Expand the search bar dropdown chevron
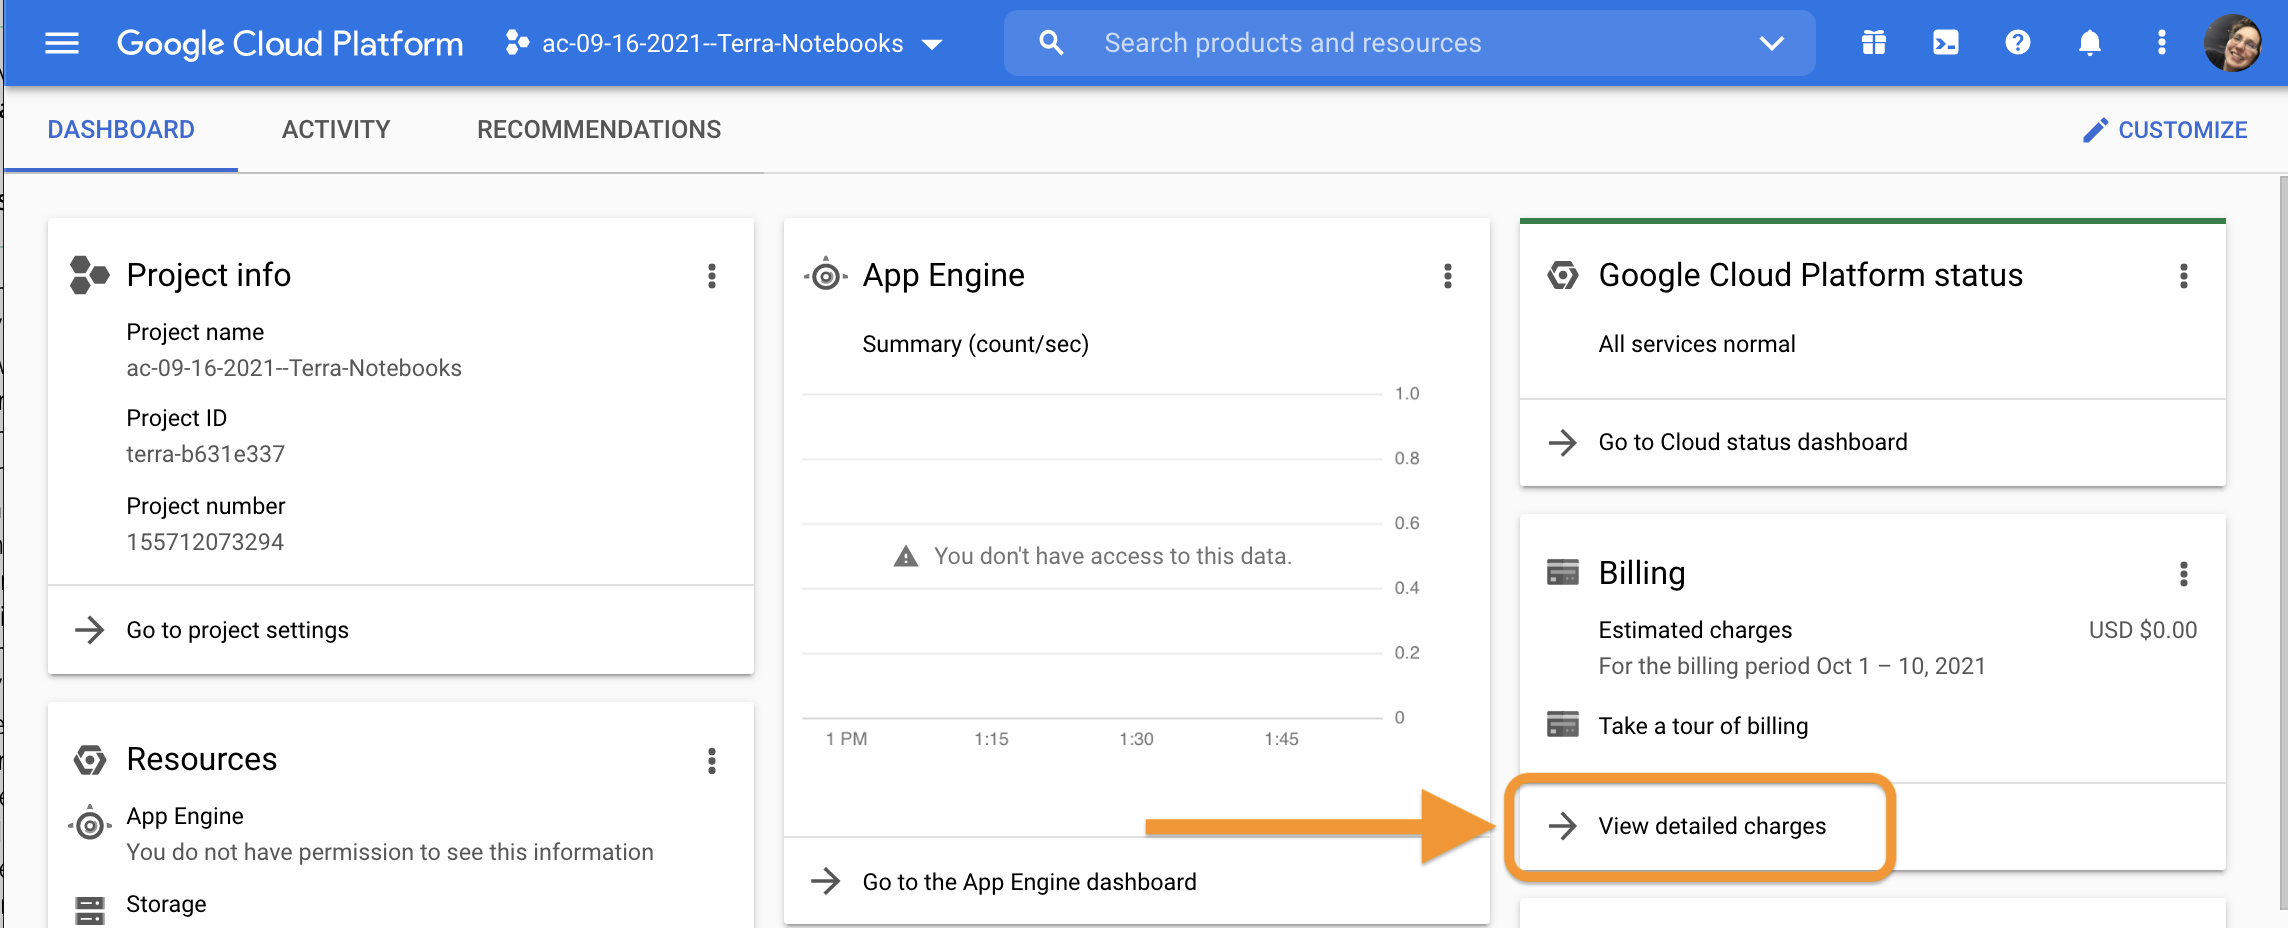The height and width of the screenshot is (928, 2288). pos(1771,43)
